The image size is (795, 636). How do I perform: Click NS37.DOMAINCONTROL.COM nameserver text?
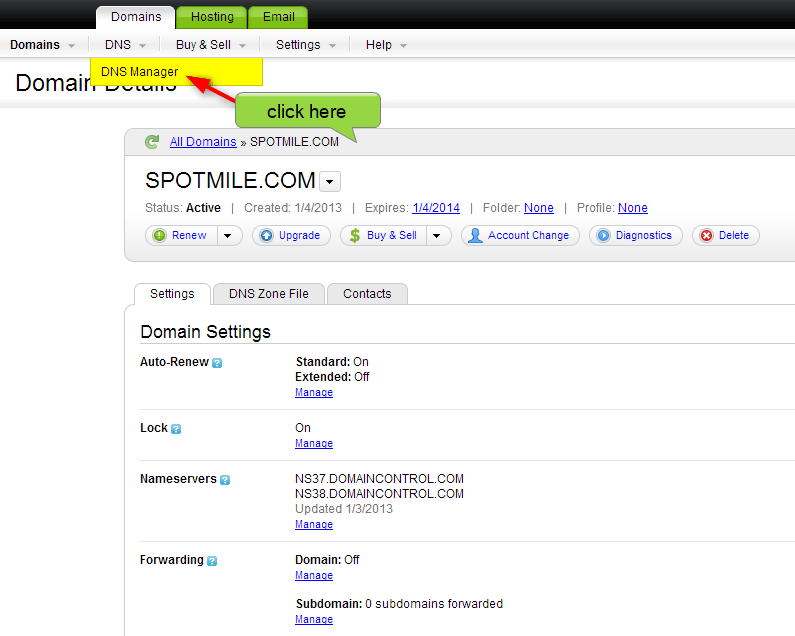pos(379,479)
